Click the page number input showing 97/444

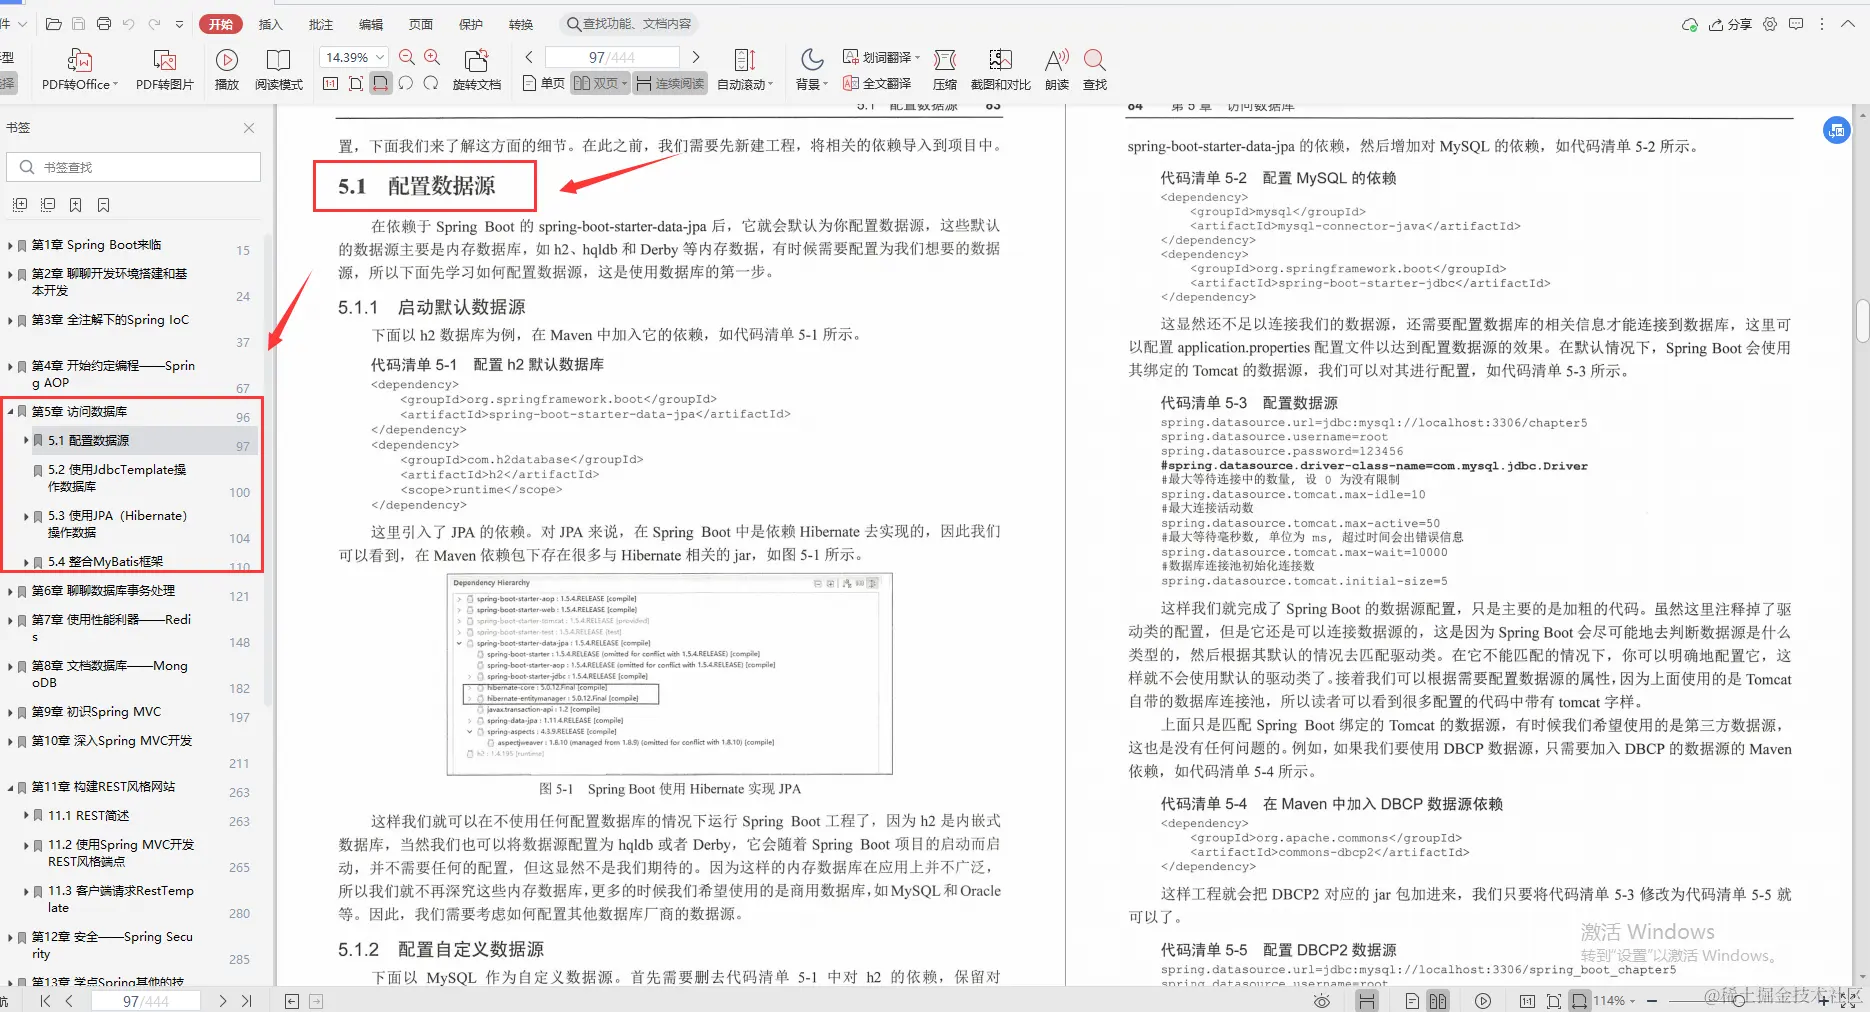611,57
